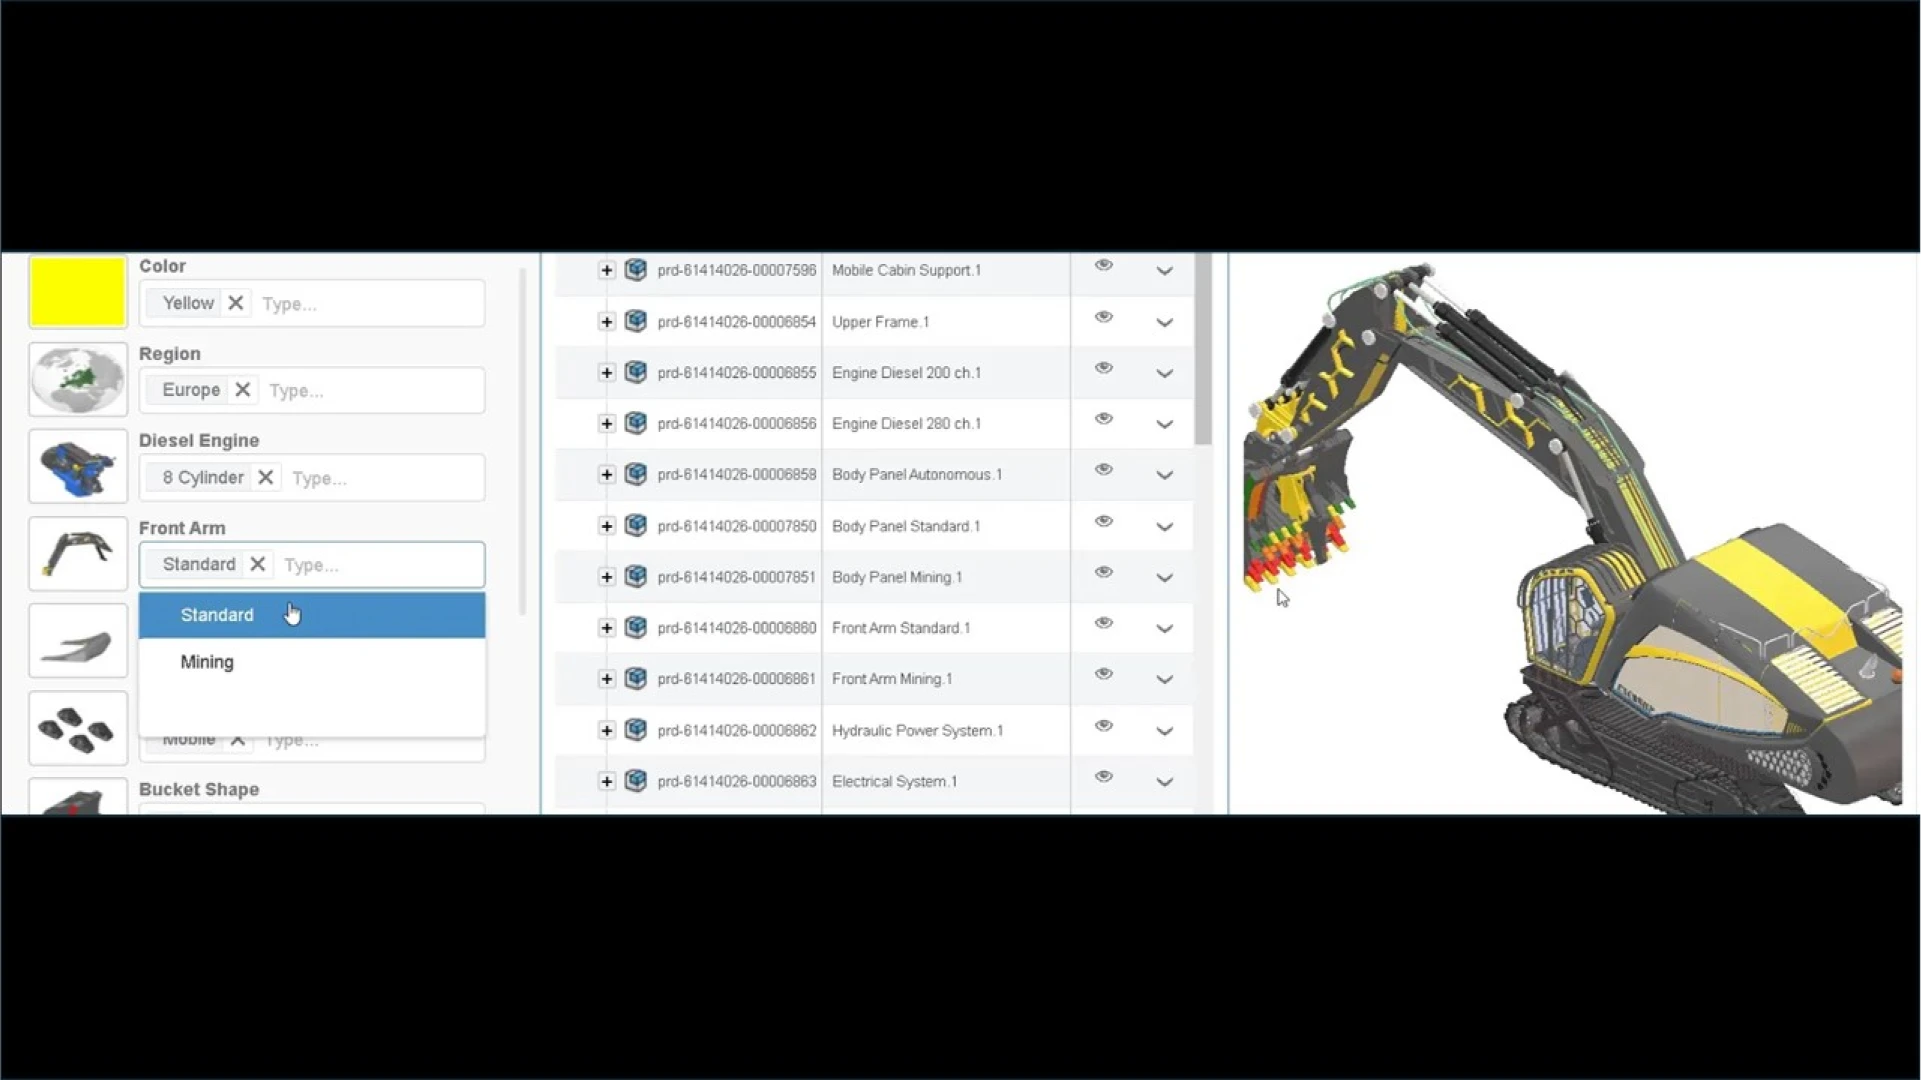Toggle visibility eye for Electrical System.1

1104,777
